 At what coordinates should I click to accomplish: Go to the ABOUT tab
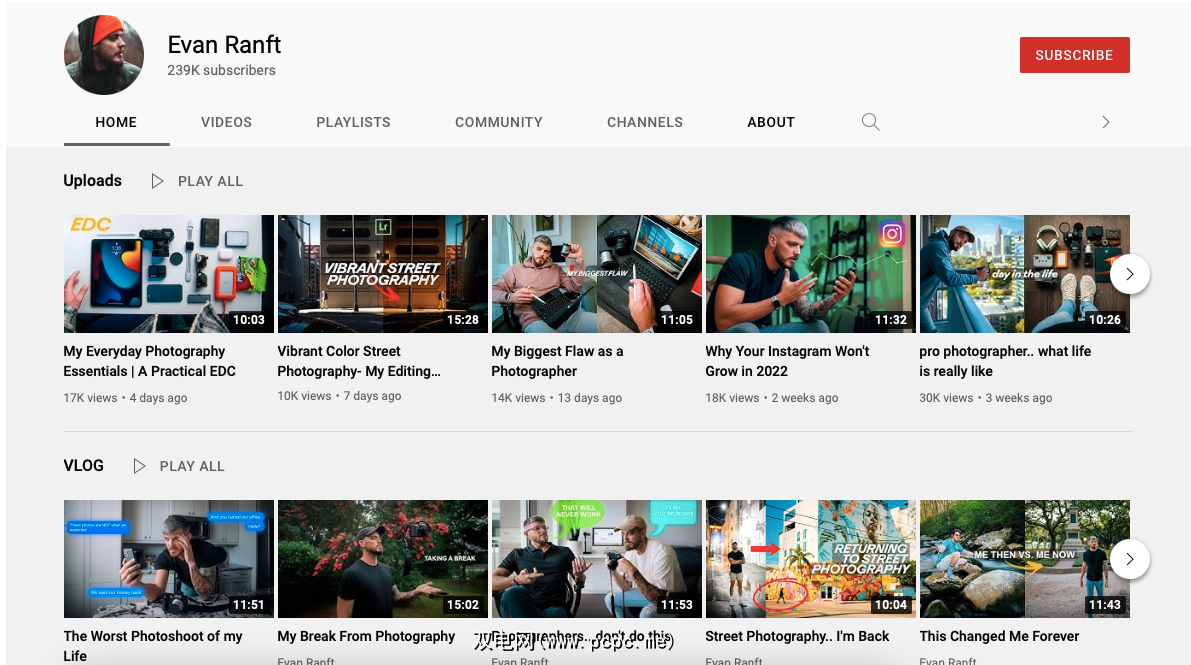(x=771, y=122)
